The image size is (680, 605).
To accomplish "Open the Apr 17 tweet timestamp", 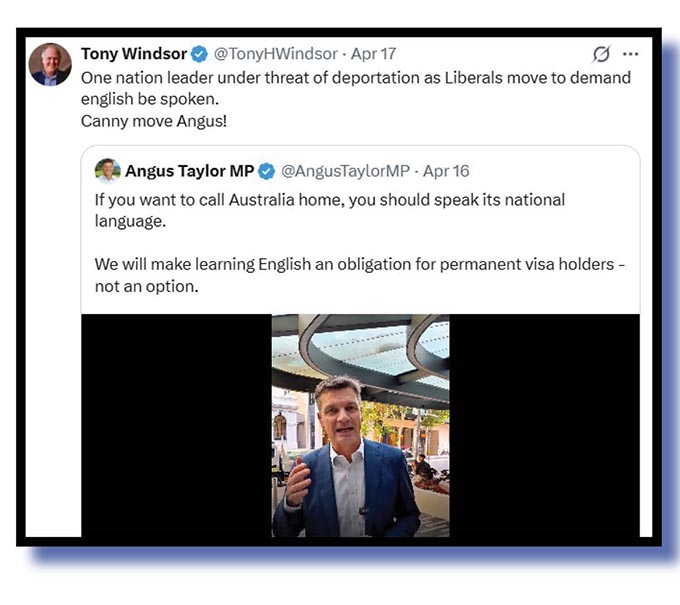I will pyautogui.click(x=372, y=54).
